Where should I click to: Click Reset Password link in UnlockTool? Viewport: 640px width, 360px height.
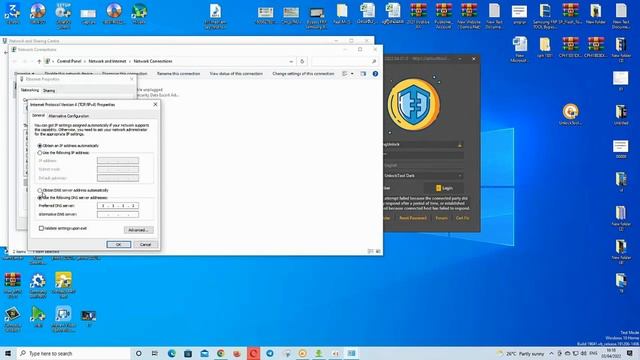tap(413, 218)
